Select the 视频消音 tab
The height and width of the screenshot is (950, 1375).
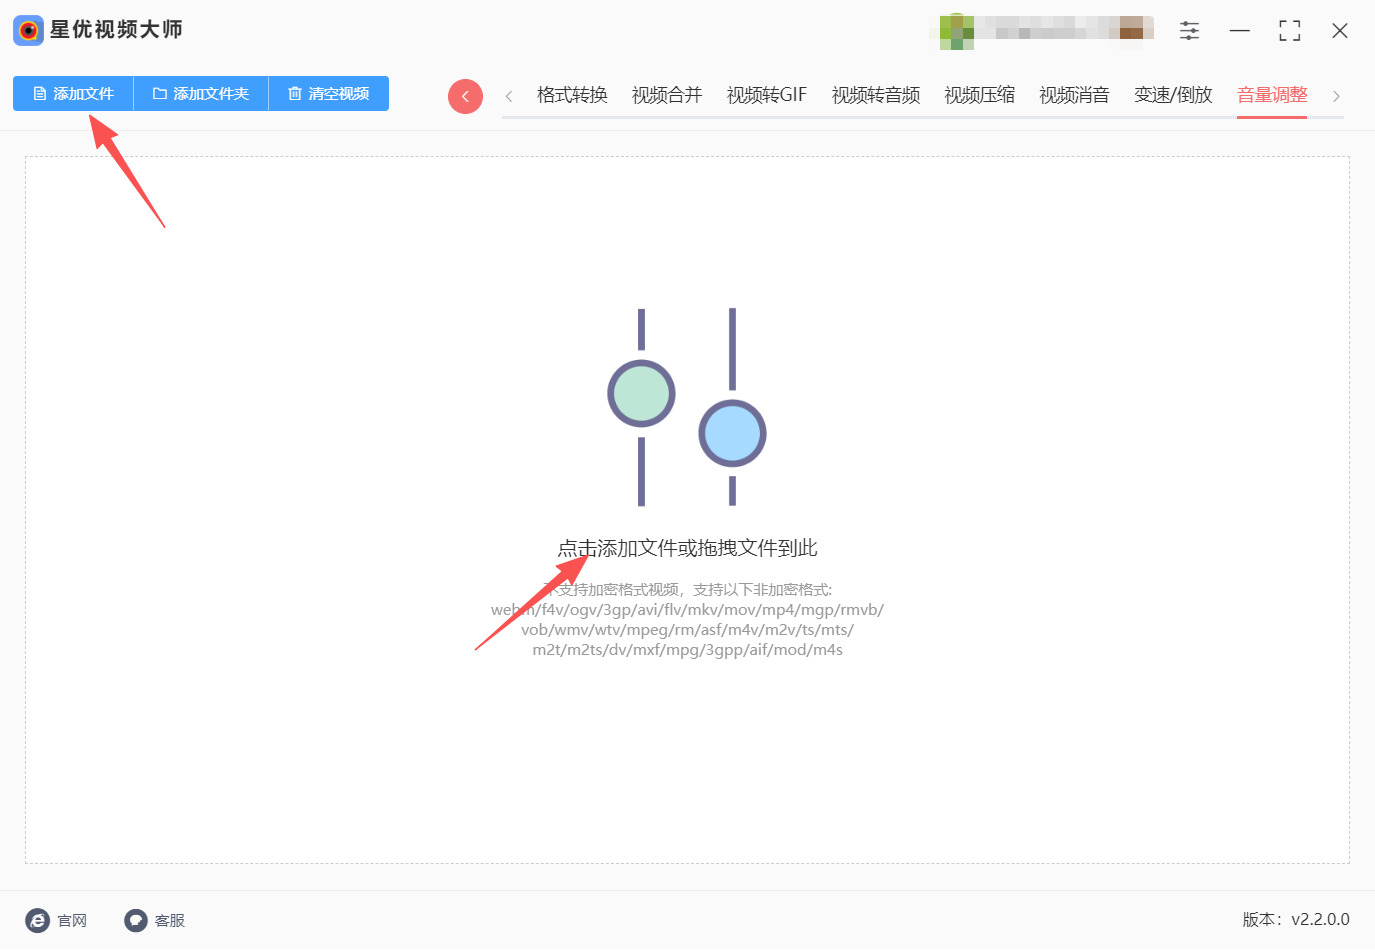(x=1075, y=95)
